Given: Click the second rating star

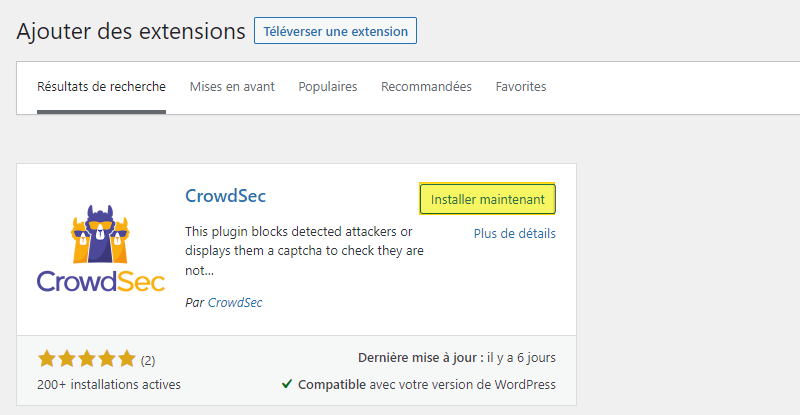Looking at the screenshot, I should (x=66, y=359).
